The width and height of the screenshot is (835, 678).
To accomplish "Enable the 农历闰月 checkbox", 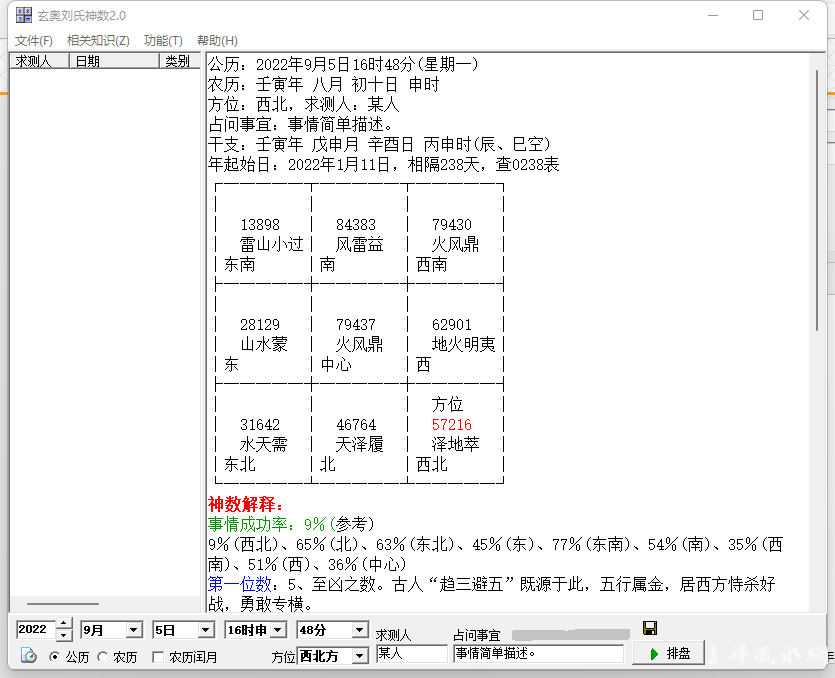I will (x=158, y=657).
